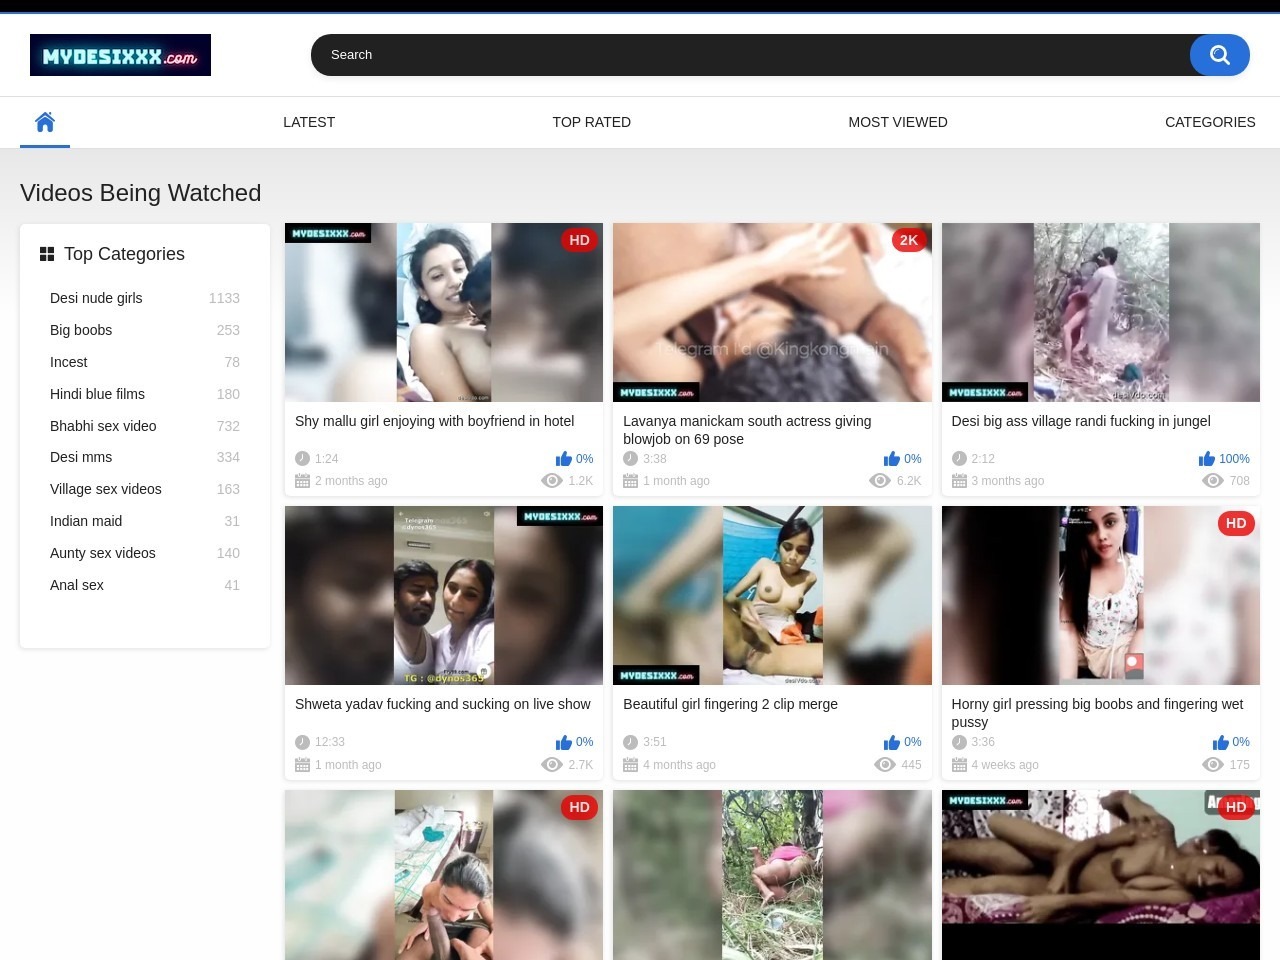This screenshot has height=960, width=1280.
Task: Click the 2K quality badge
Action: point(908,240)
